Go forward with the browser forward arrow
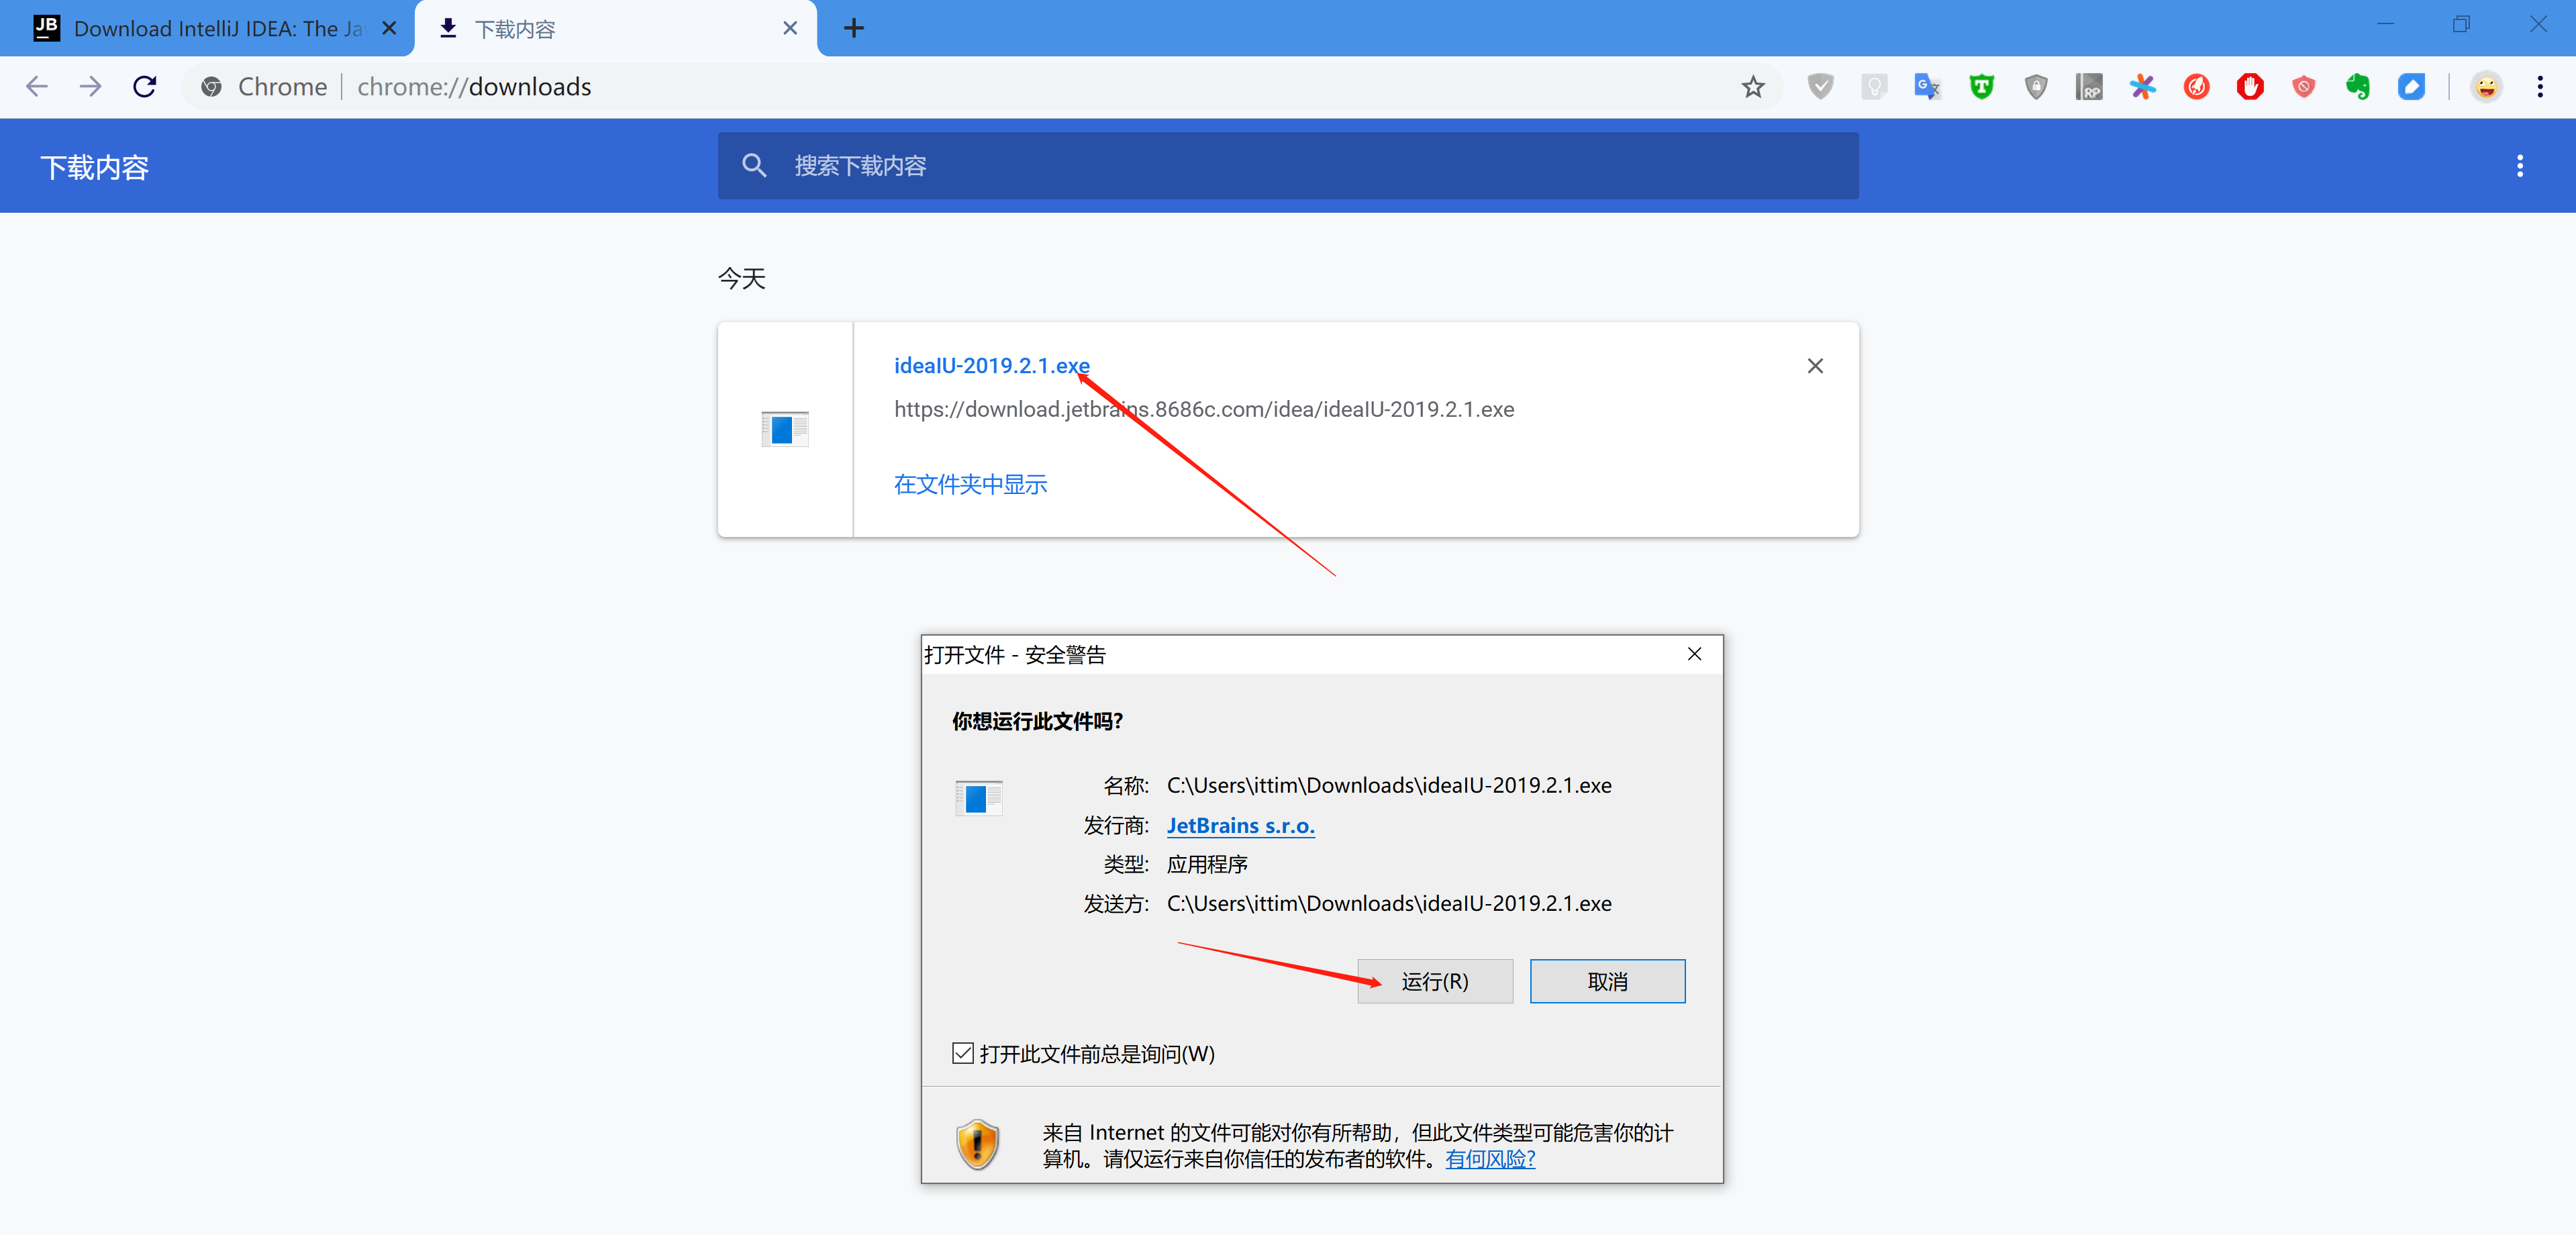 [91, 87]
